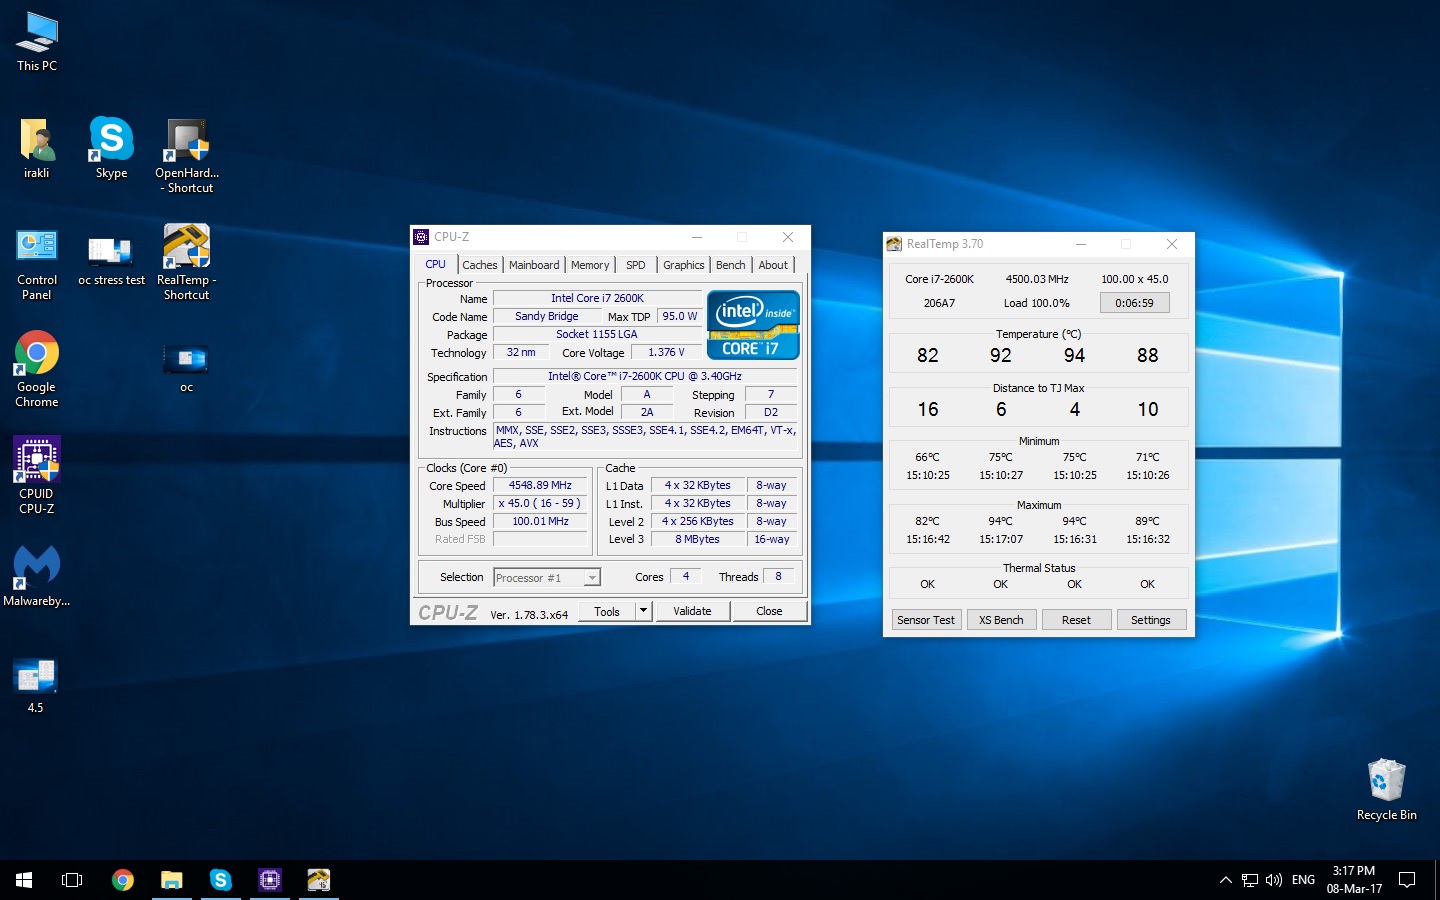Viewport: 1440px width, 900px height.
Task: Click the 0:06:59 timer field in RealTemp
Action: point(1134,303)
